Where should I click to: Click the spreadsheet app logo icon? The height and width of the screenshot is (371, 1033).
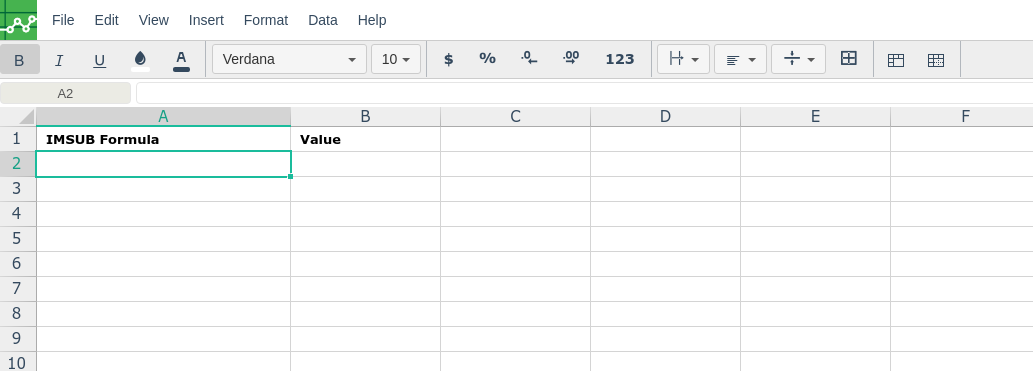pyautogui.click(x=18, y=20)
